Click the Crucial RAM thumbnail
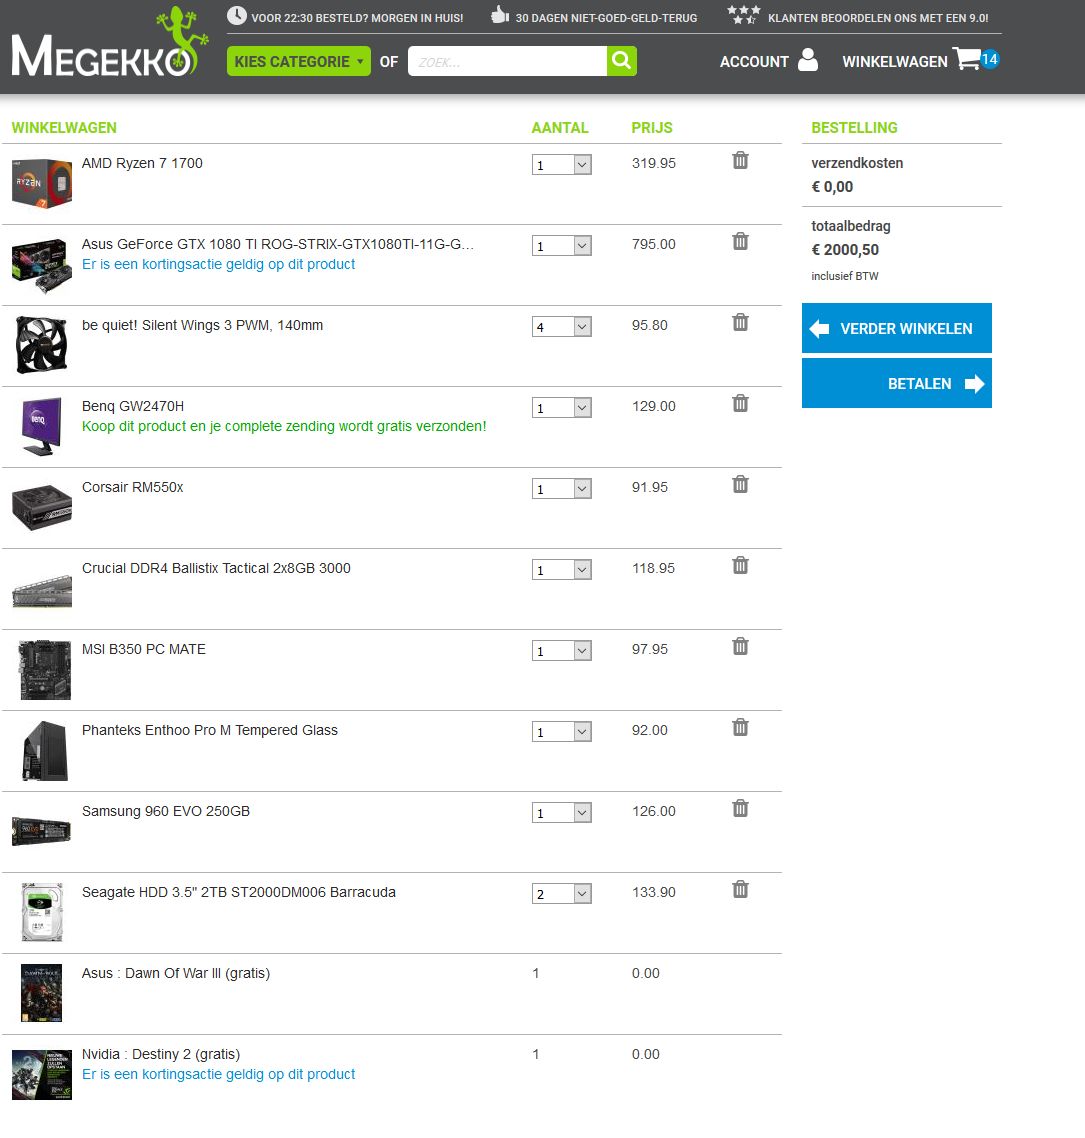 click(42, 590)
